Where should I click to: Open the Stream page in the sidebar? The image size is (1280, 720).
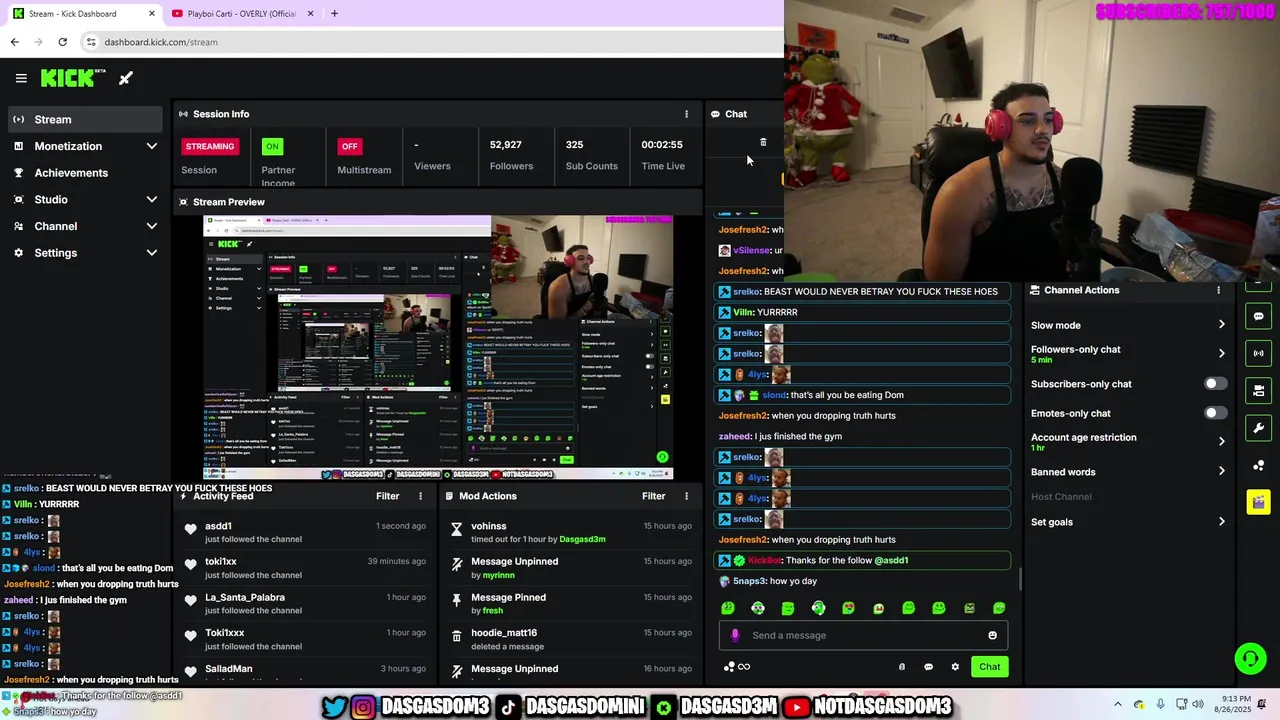pyautogui.click(x=85, y=119)
